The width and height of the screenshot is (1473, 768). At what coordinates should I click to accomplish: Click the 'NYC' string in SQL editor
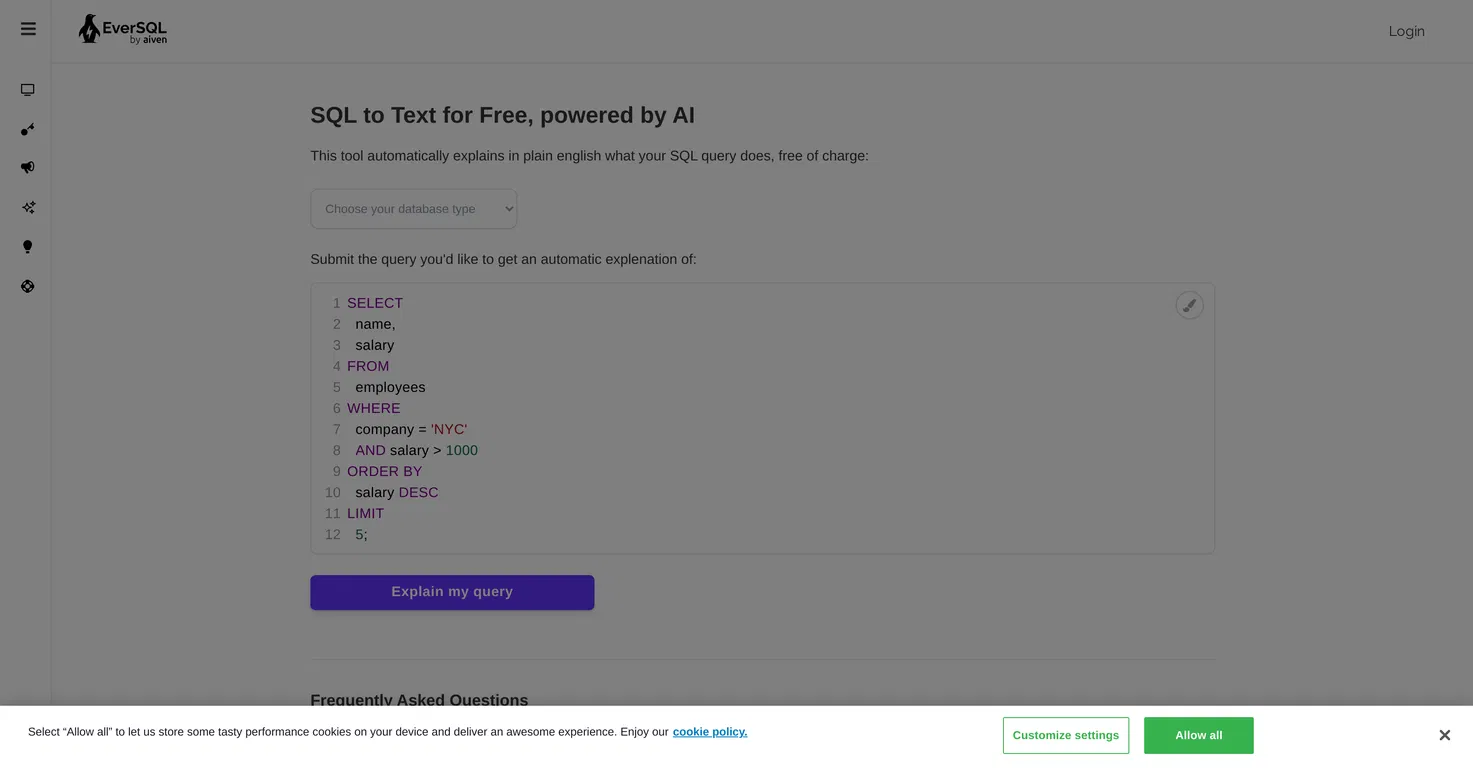pos(449,429)
